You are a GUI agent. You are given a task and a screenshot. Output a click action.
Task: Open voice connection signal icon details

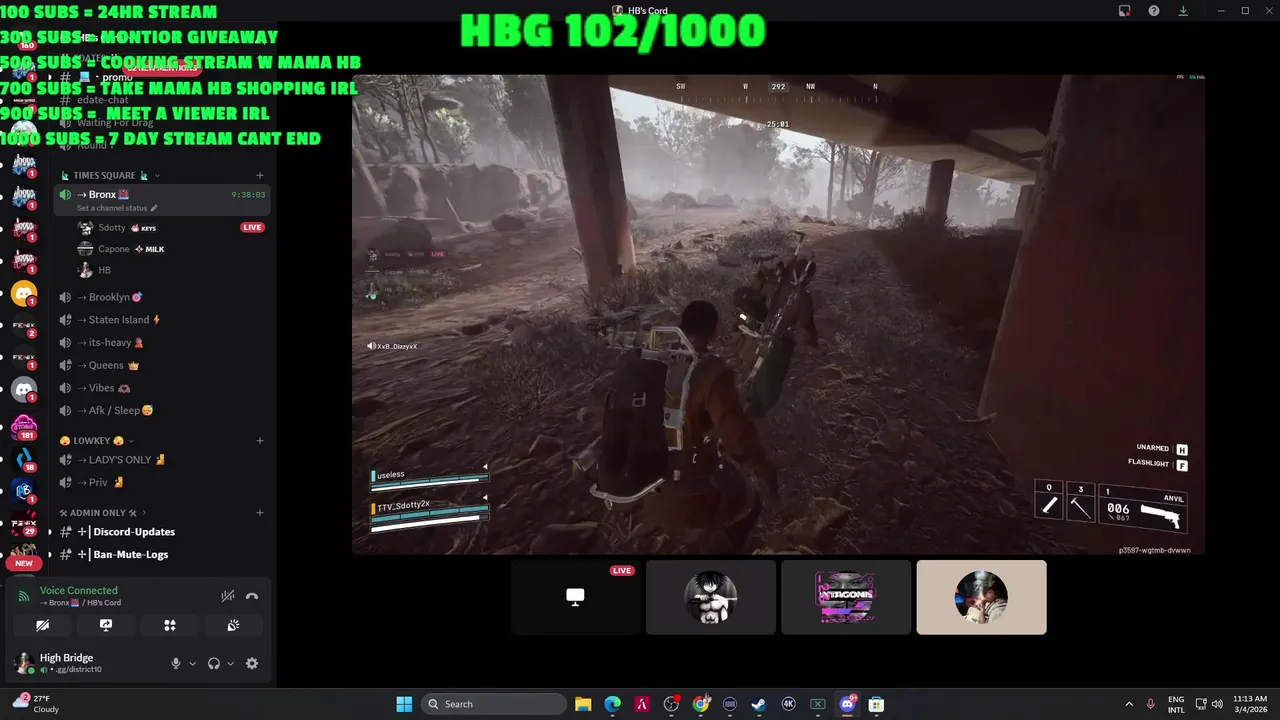coord(25,596)
